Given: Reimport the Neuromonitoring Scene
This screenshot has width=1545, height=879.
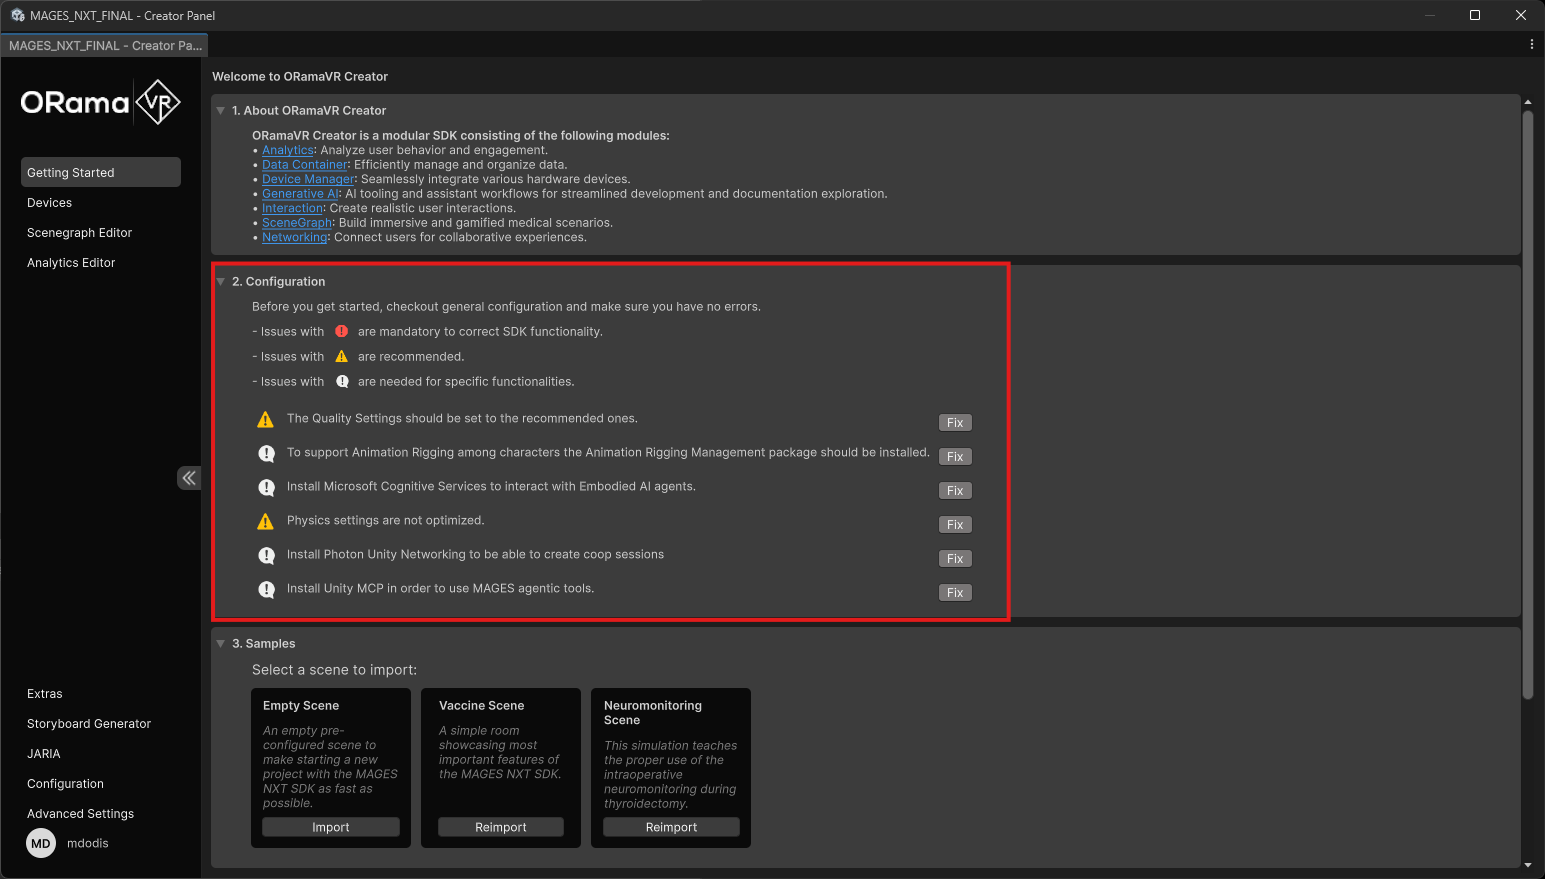Looking at the screenshot, I should [671, 827].
